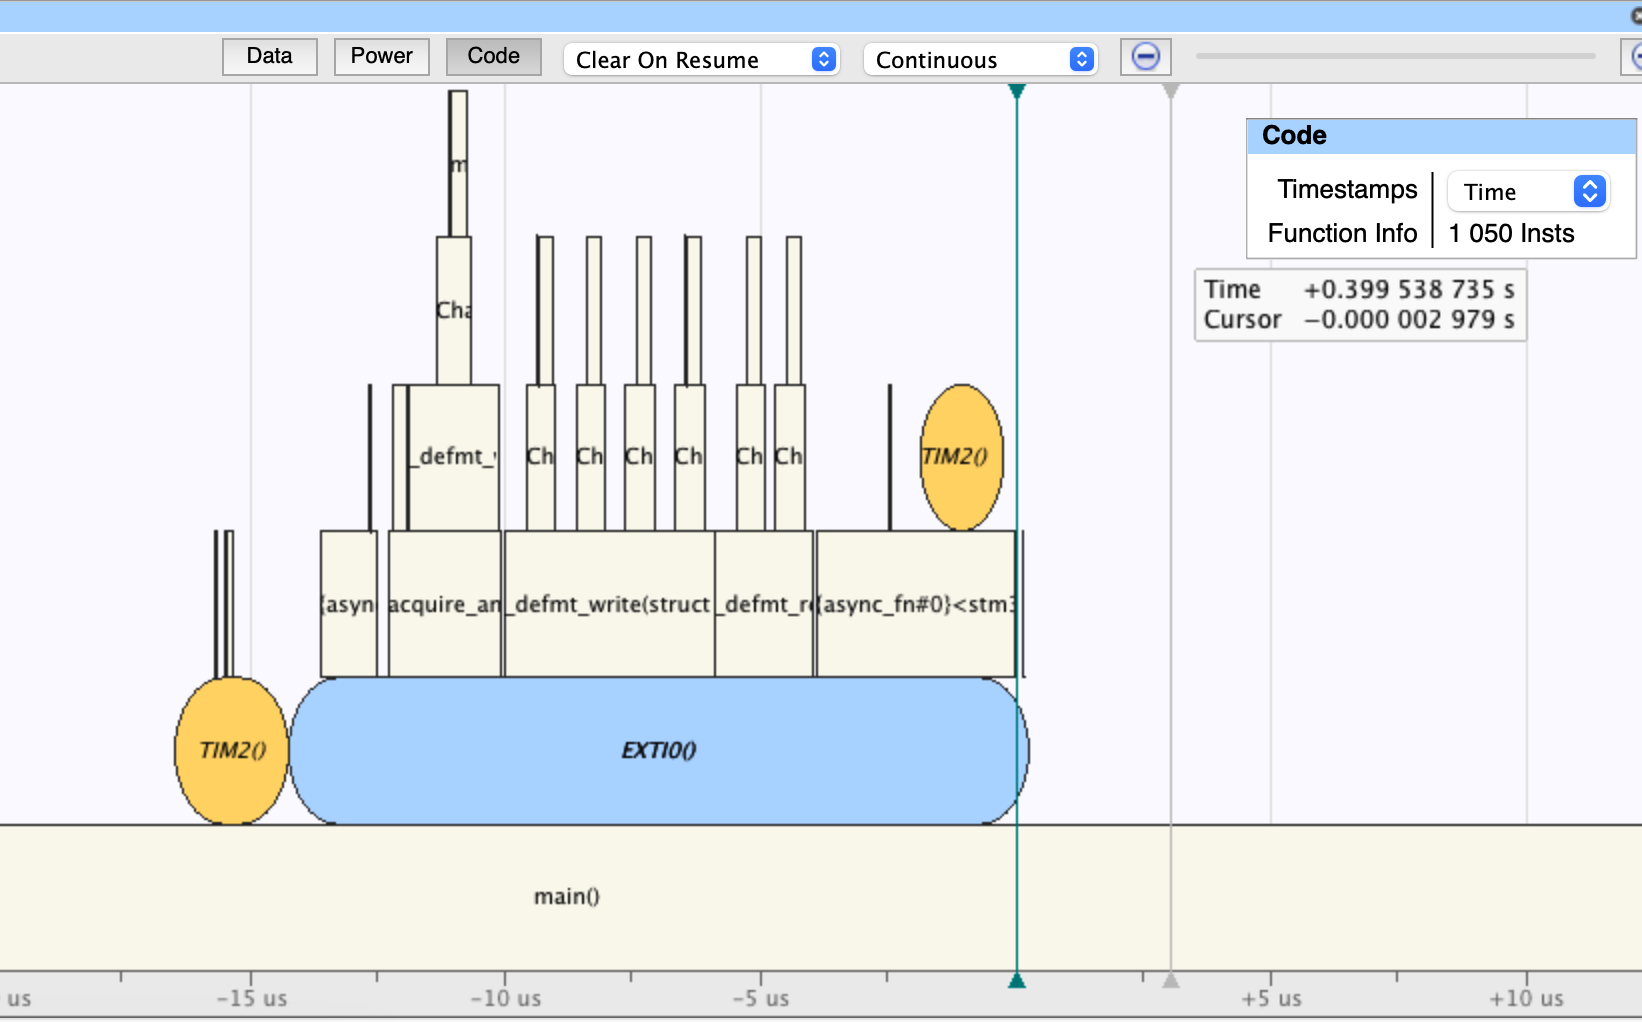Image resolution: width=1642 pixels, height=1022 pixels.
Task: Select the main() block in the flame graph
Action: [x=567, y=897]
